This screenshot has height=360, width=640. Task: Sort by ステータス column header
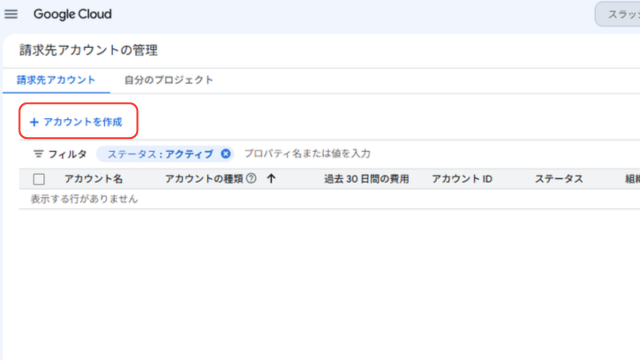coord(559,179)
